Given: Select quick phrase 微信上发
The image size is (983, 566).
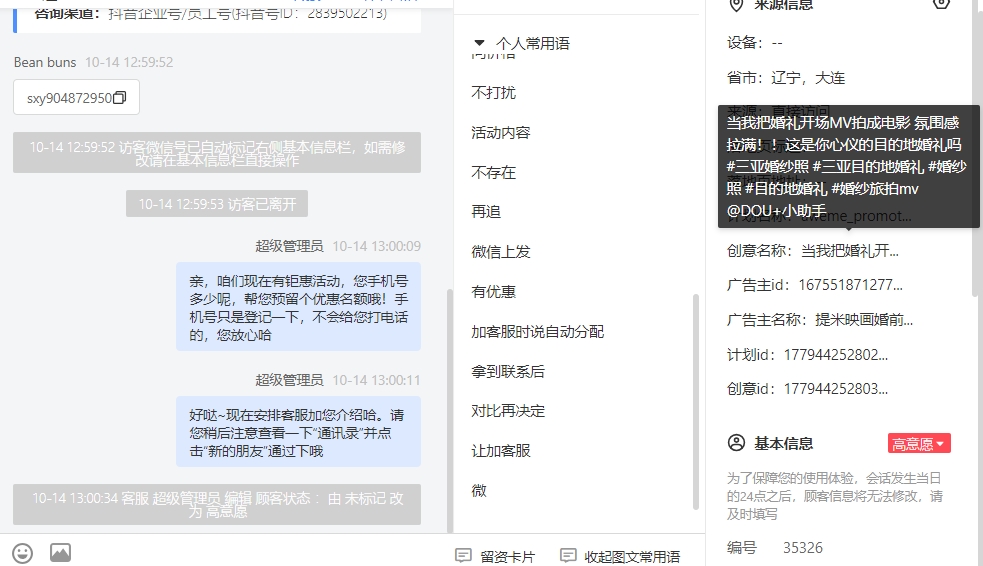Looking at the screenshot, I should [501, 252].
